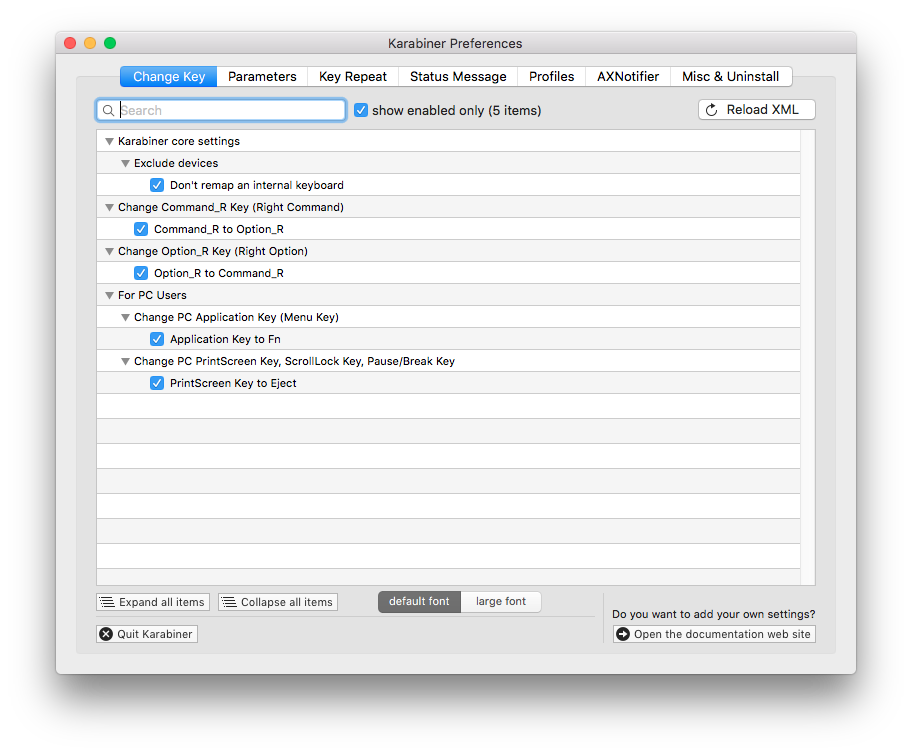The height and width of the screenshot is (754, 912).
Task: Collapse the For PC Users group
Action: point(109,295)
